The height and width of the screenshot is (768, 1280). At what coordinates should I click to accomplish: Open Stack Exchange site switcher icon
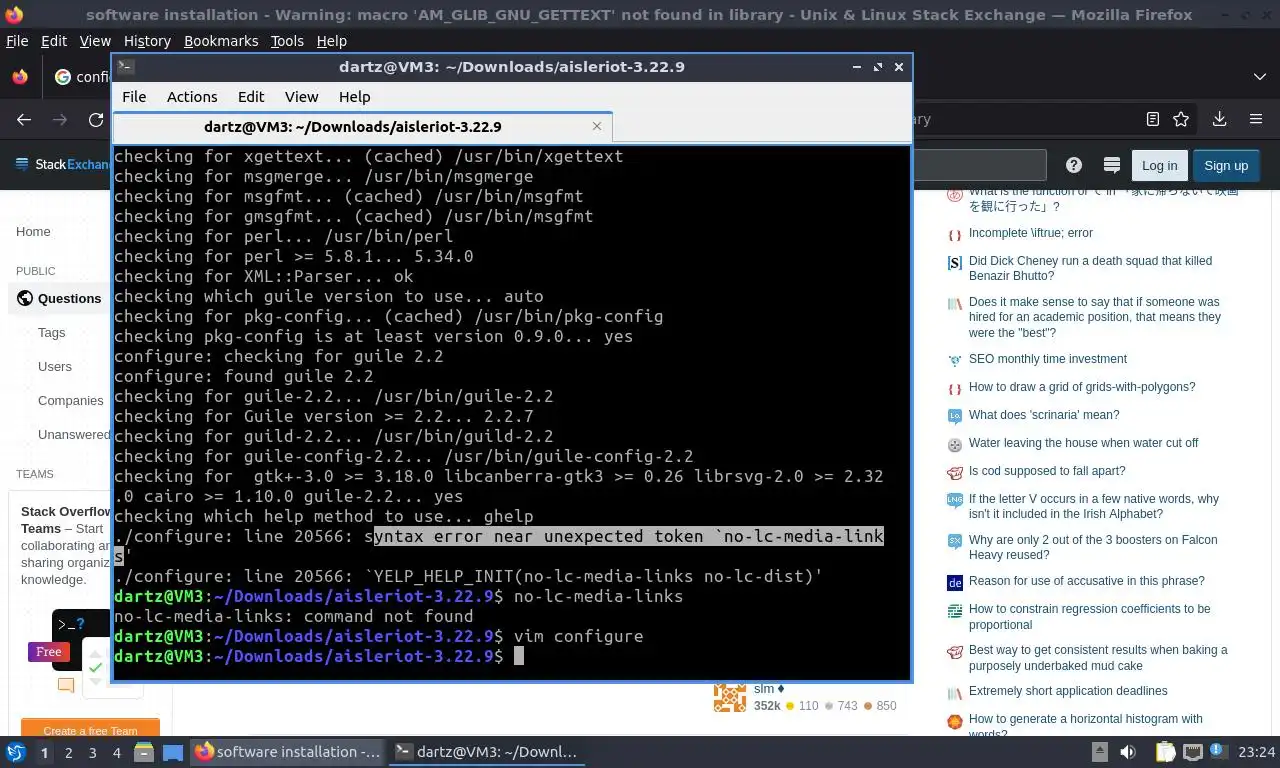tap(1111, 165)
